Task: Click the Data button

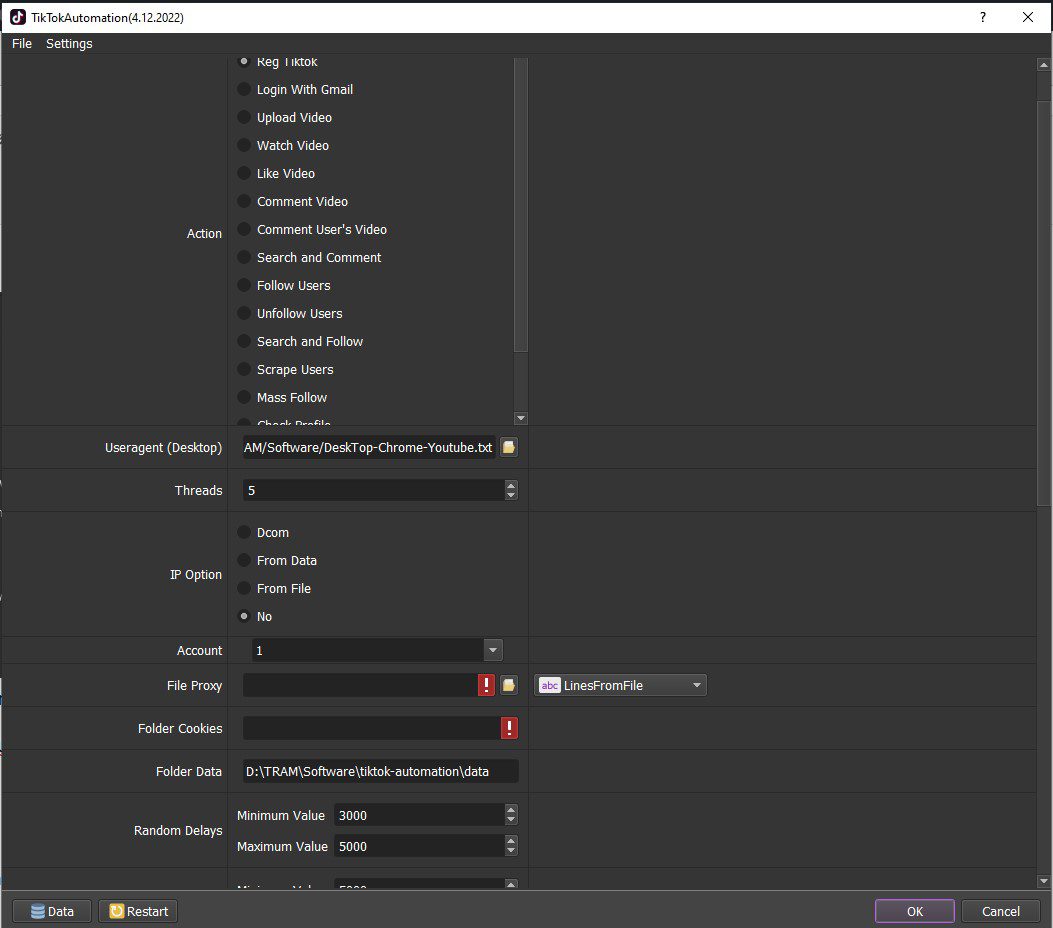Action: pyautogui.click(x=52, y=911)
